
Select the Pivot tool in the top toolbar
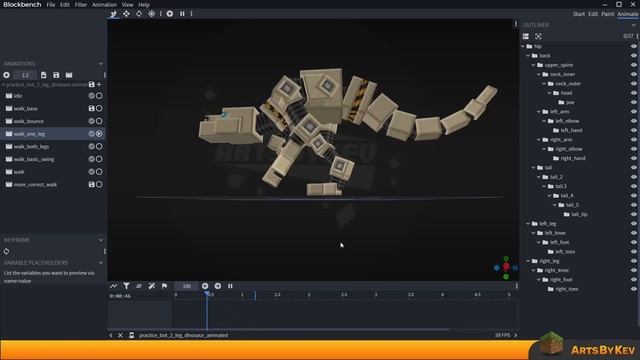point(151,14)
